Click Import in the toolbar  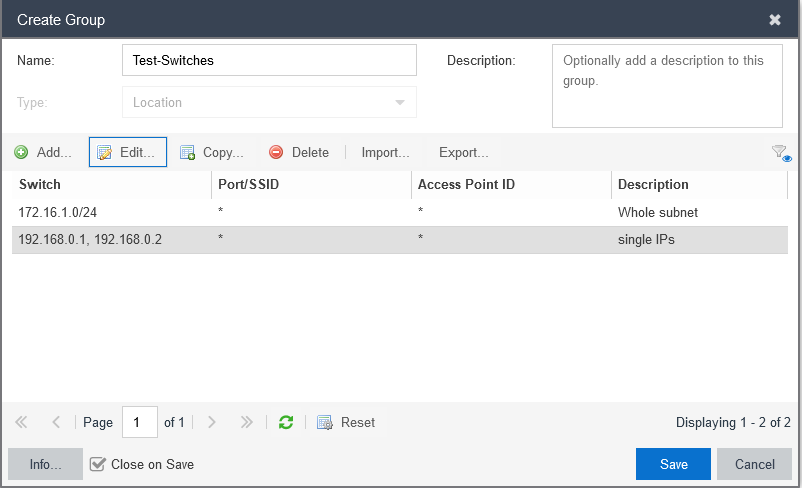(x=385, y=152)
